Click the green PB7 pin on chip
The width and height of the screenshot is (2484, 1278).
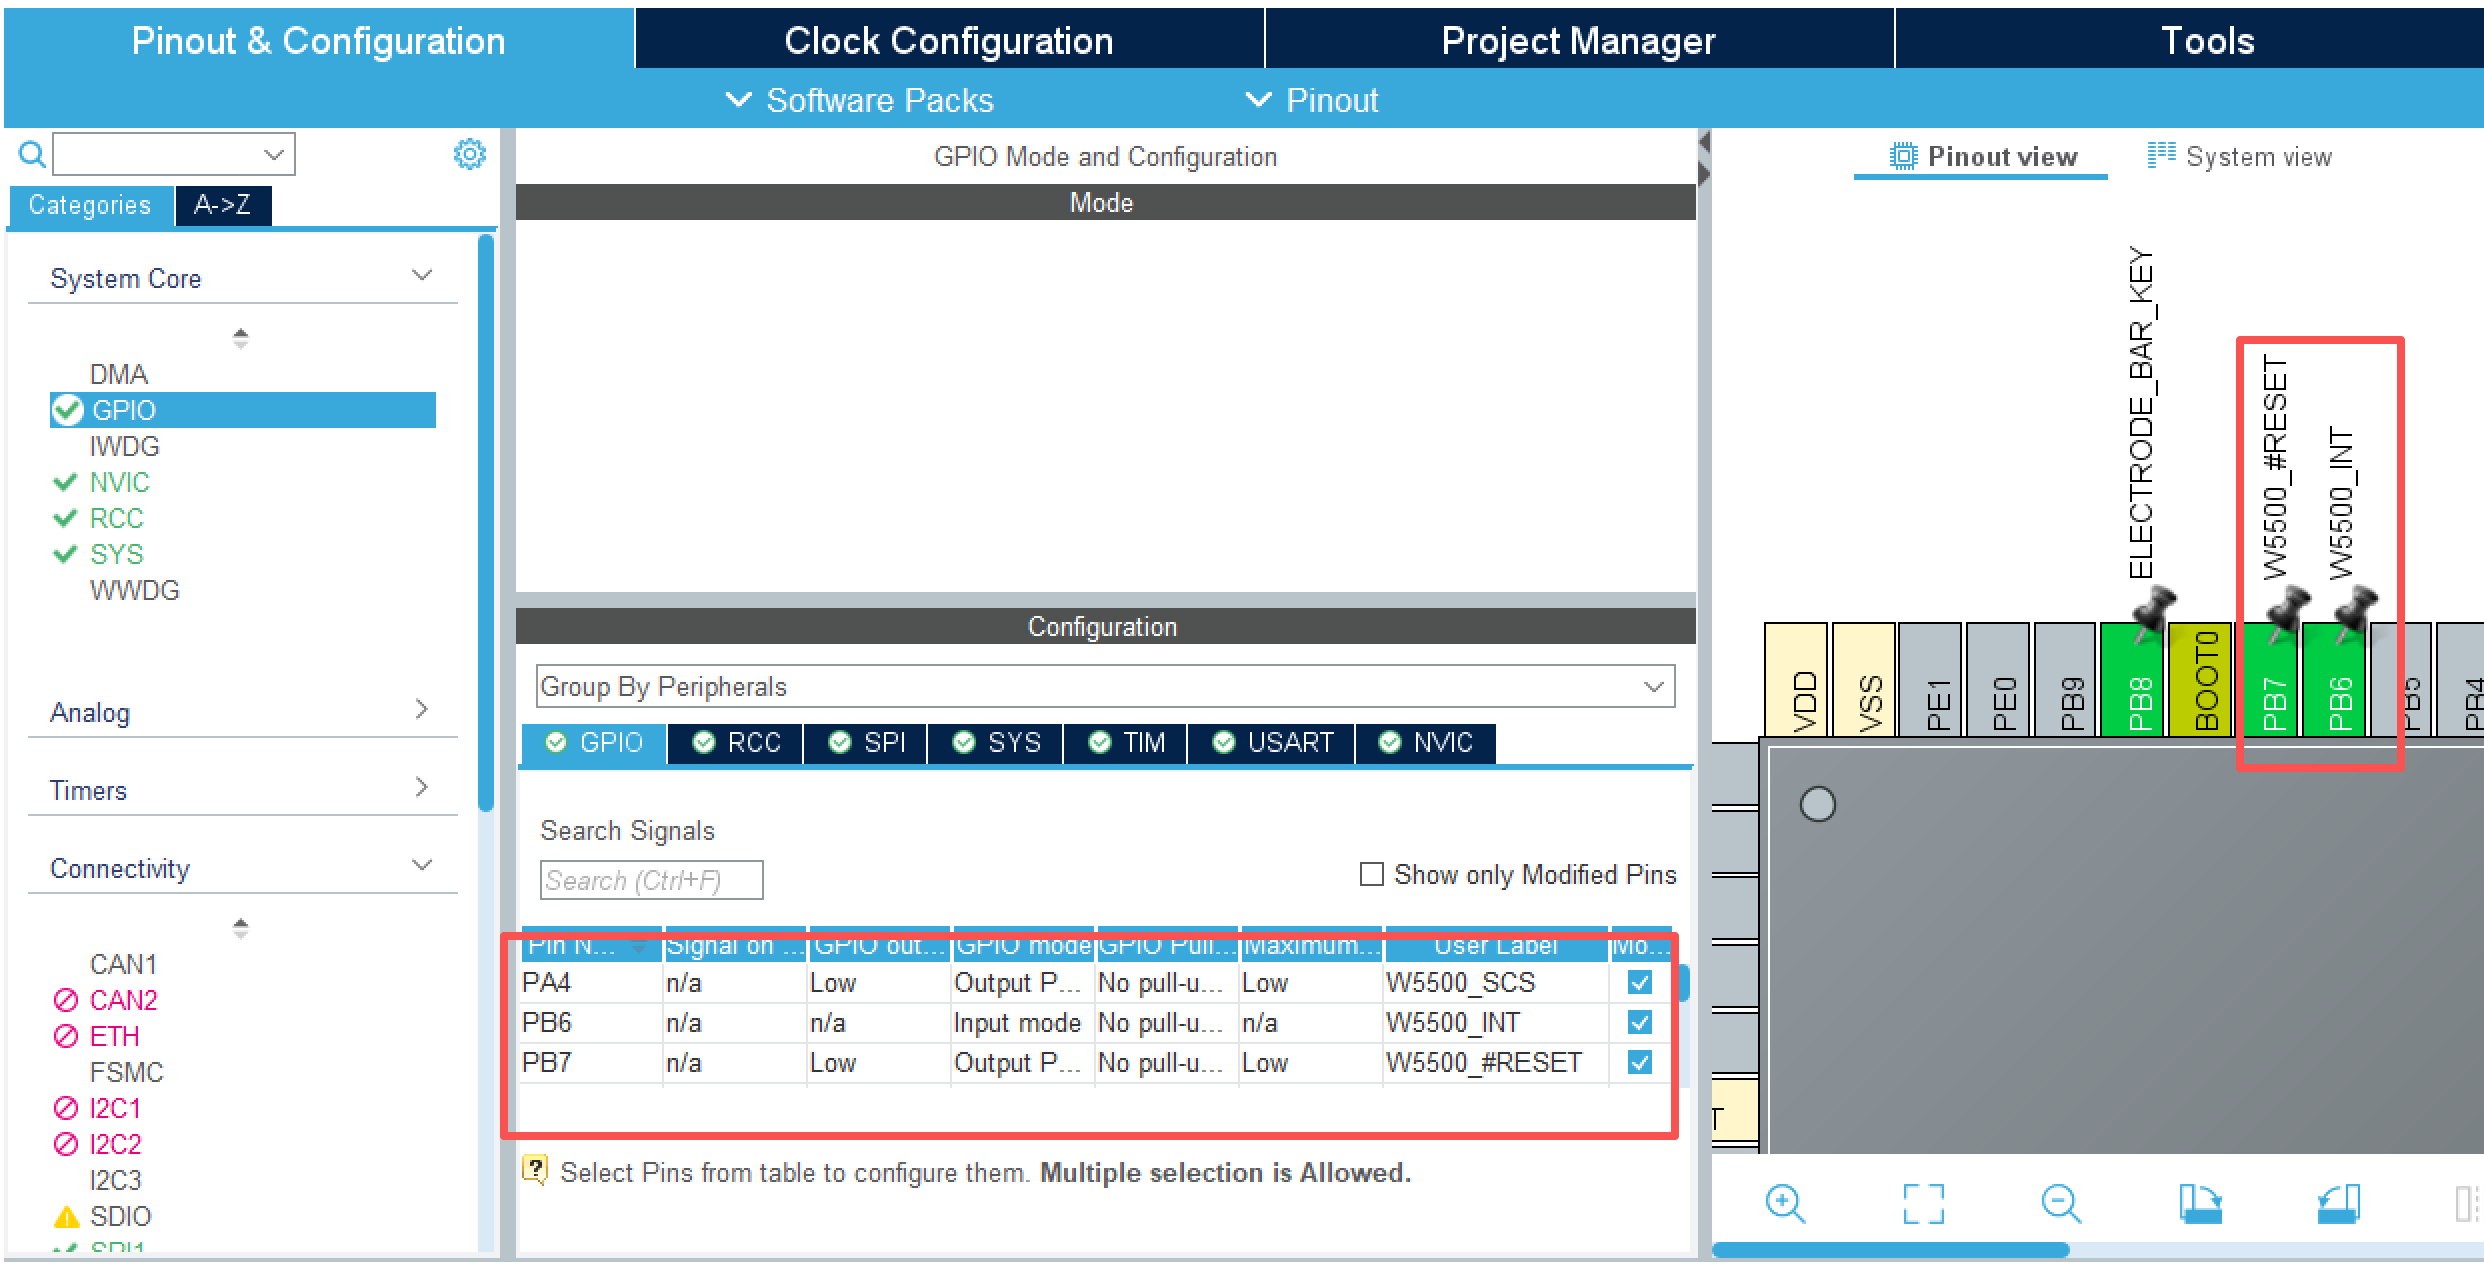pyautogui.click(x=2272, y=695)
